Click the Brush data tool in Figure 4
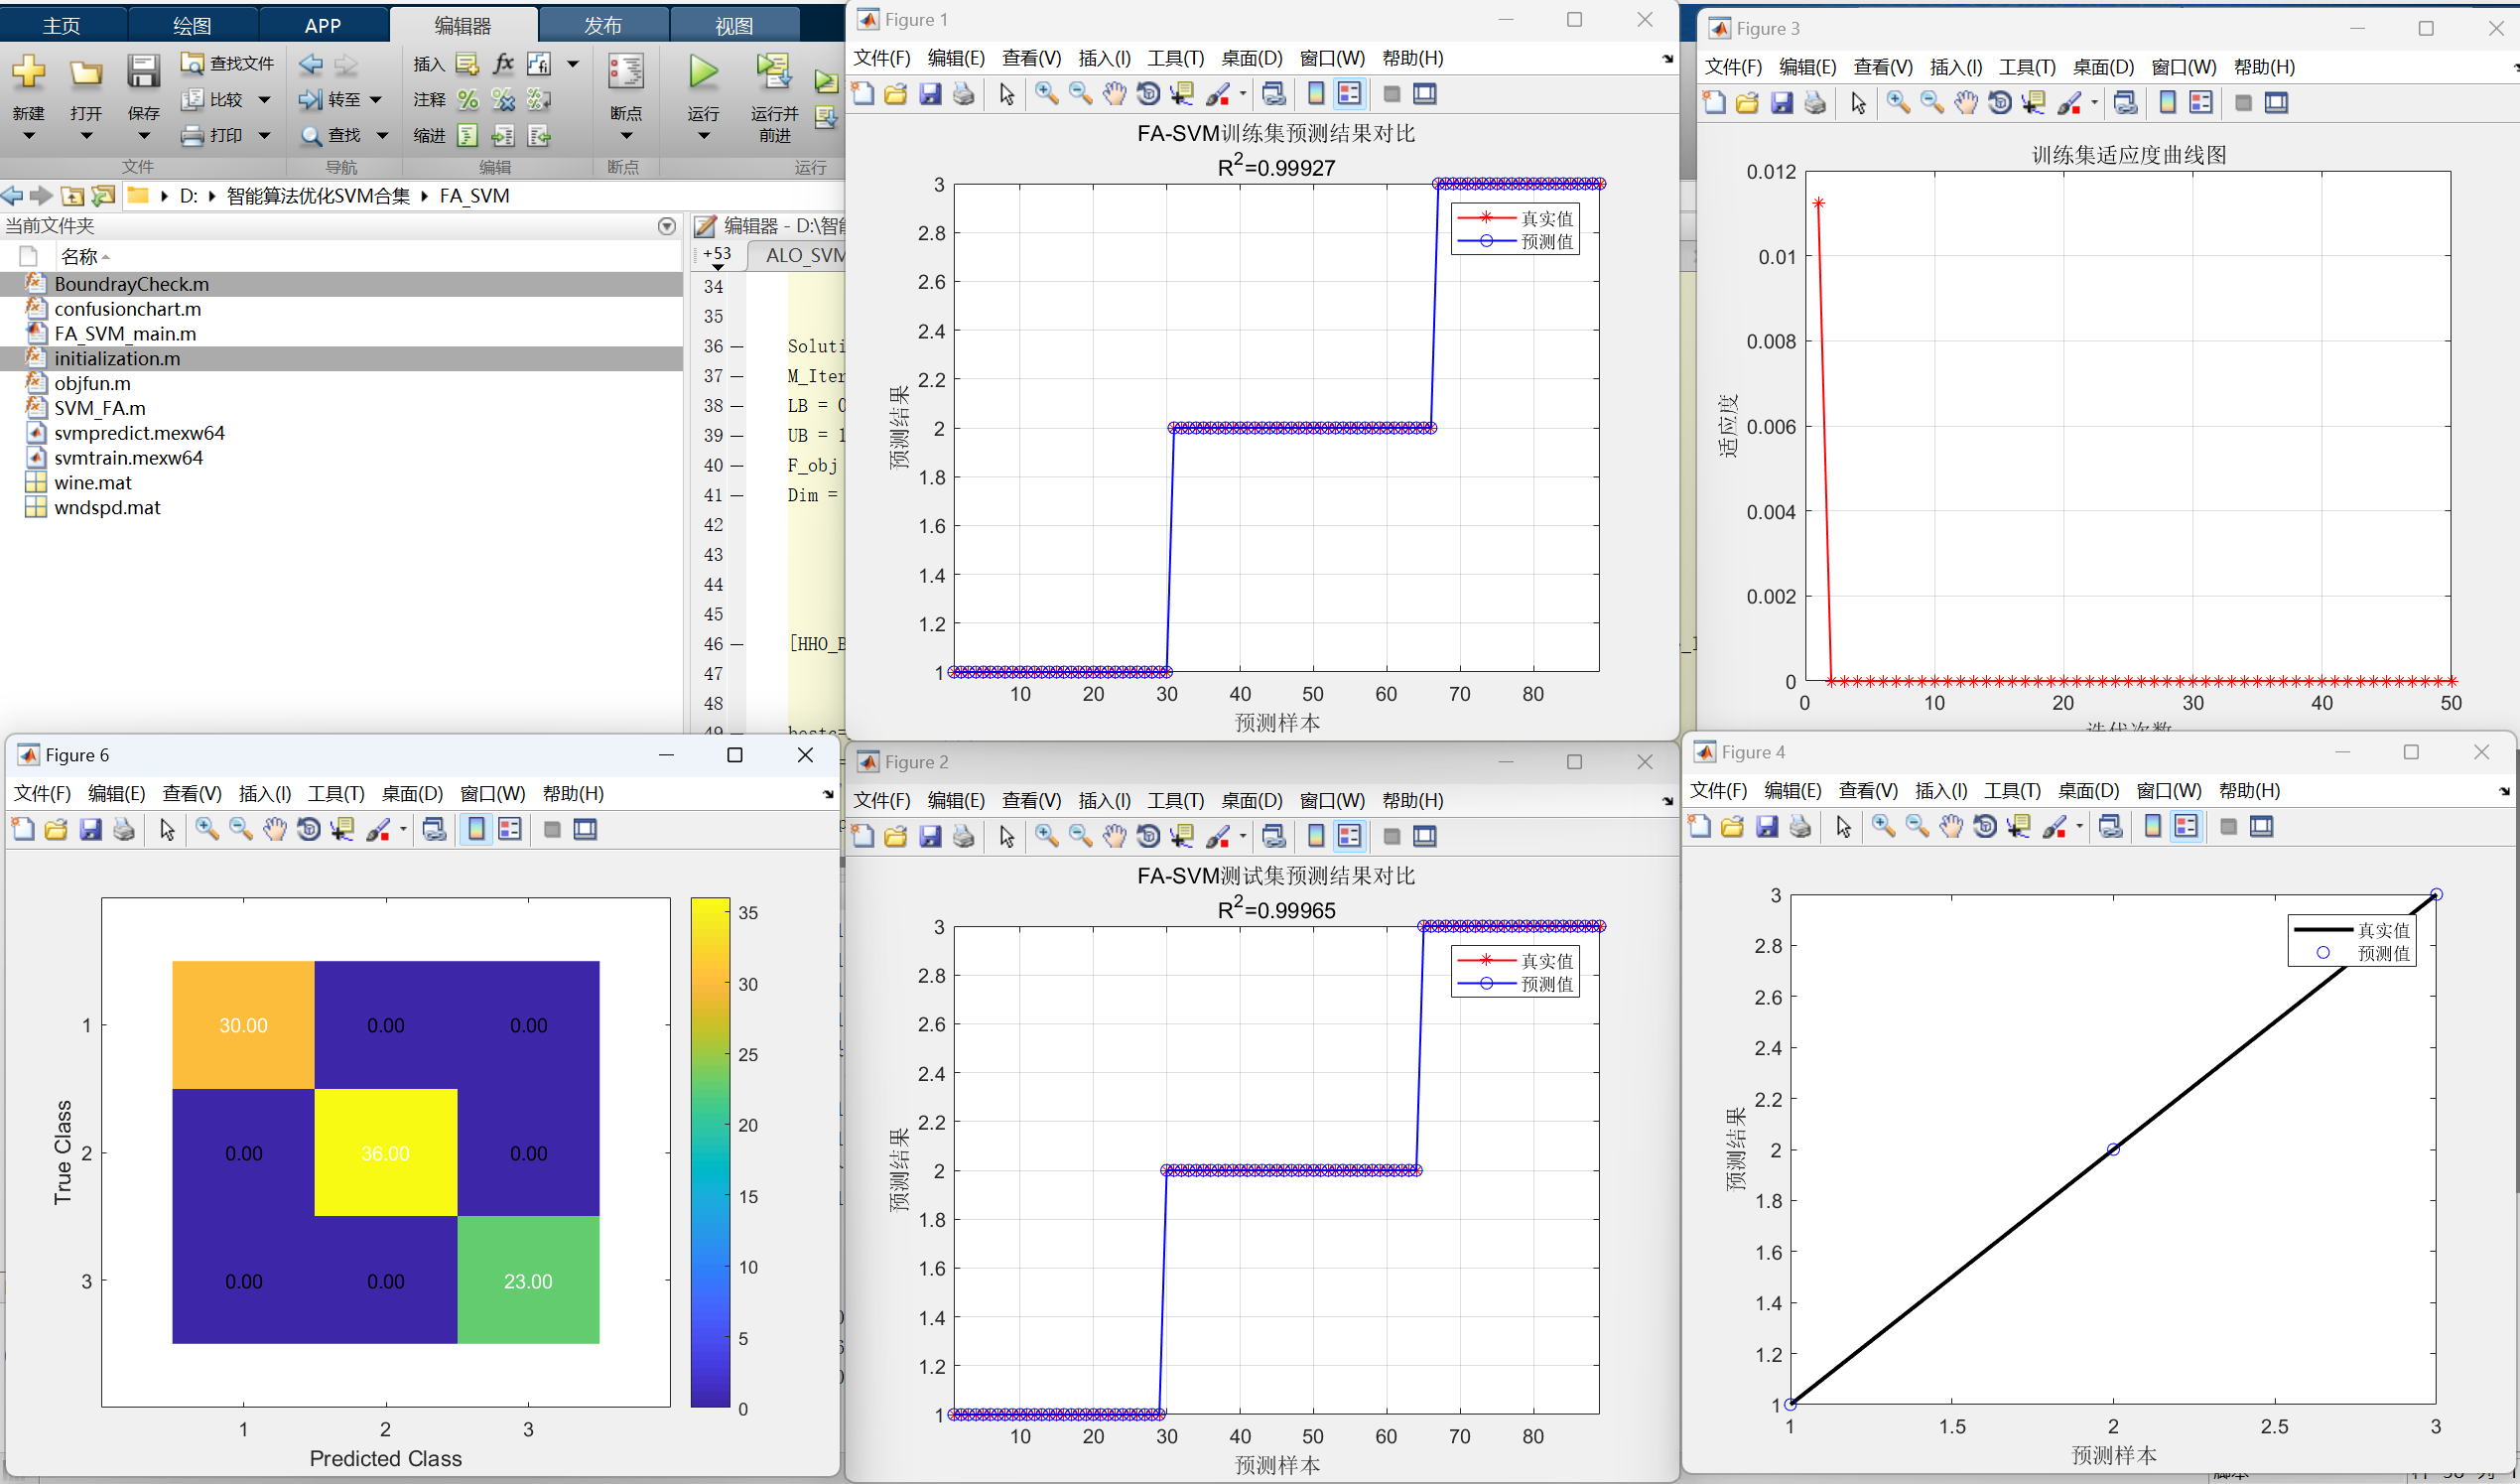 (2054, 827)
